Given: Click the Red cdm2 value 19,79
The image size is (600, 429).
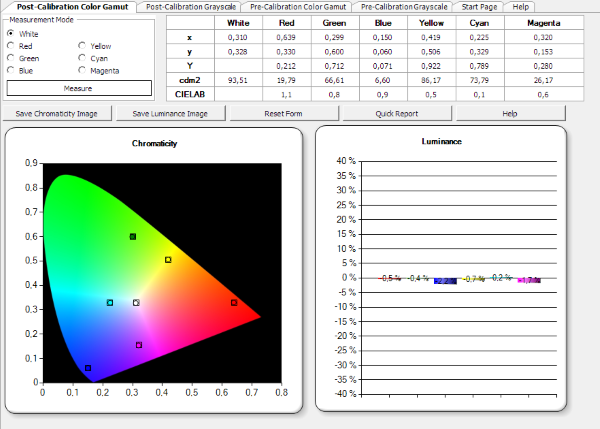Looking at the screenshot, I should pyautogui.click(x=286, y=80).
